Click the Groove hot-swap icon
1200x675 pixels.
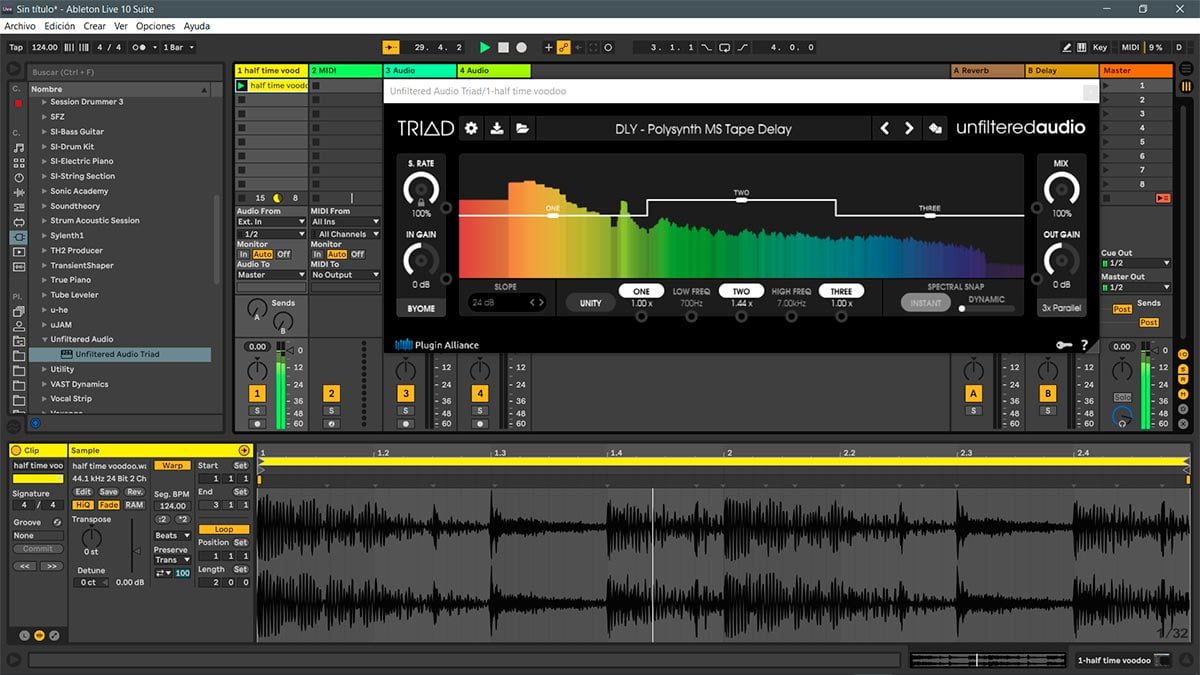tap(57, 522)
